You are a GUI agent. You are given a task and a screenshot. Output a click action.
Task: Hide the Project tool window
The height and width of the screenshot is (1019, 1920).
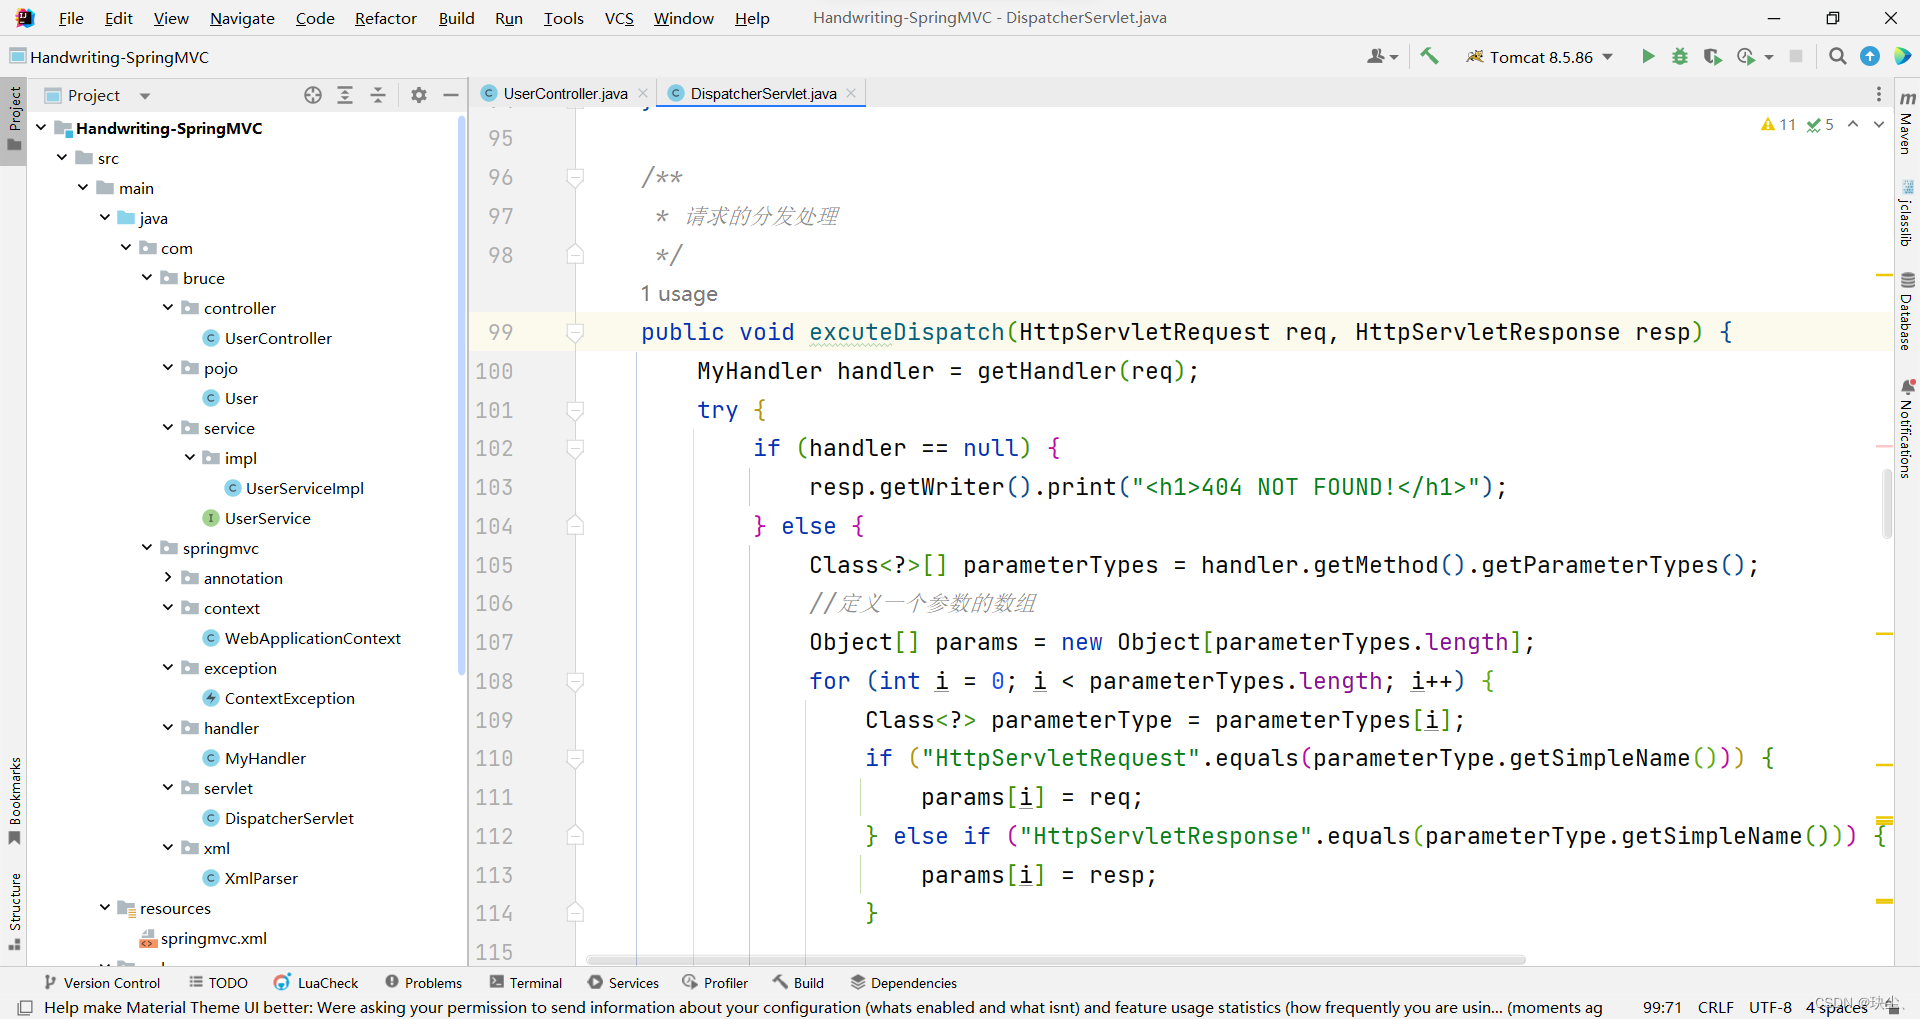pos(451,95)
